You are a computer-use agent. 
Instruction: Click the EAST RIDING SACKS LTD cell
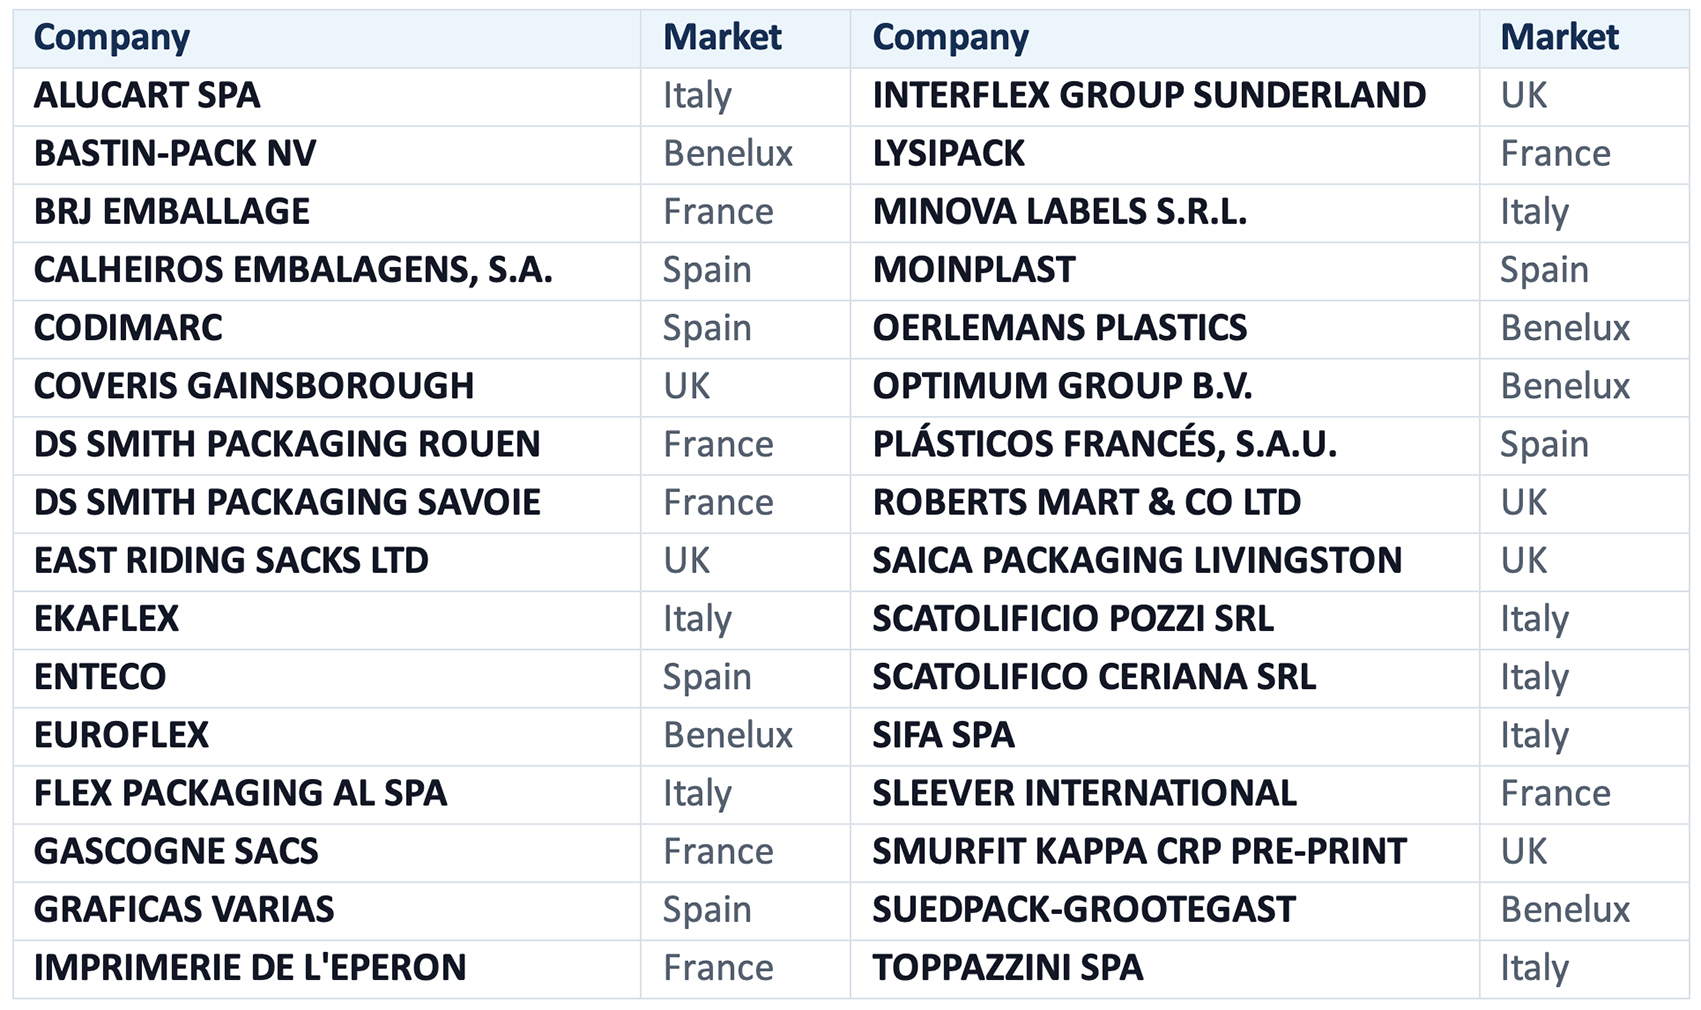pyautogui.click(x=327, y=561)
